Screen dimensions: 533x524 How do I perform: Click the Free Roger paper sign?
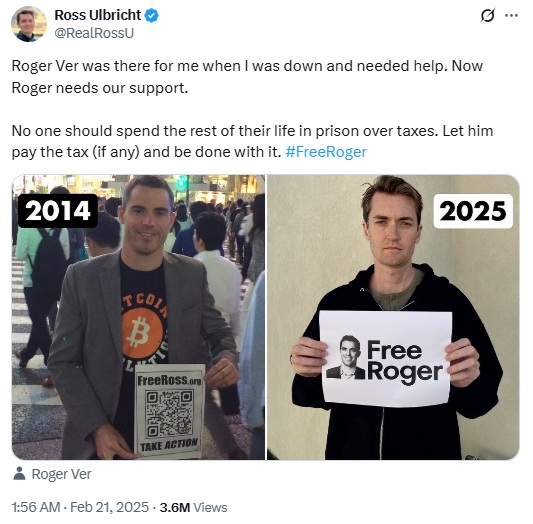tap(386, 359)
